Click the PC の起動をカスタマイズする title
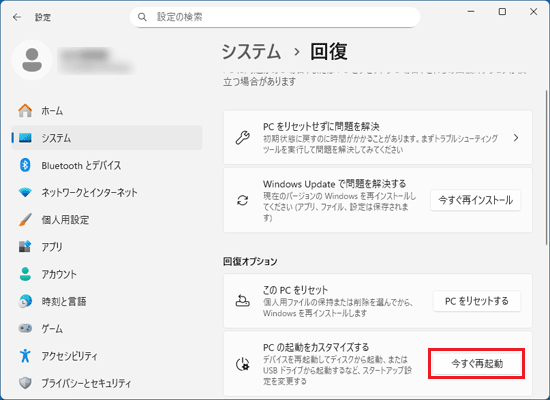Screen dimensions: 550x400 [316, 347]
